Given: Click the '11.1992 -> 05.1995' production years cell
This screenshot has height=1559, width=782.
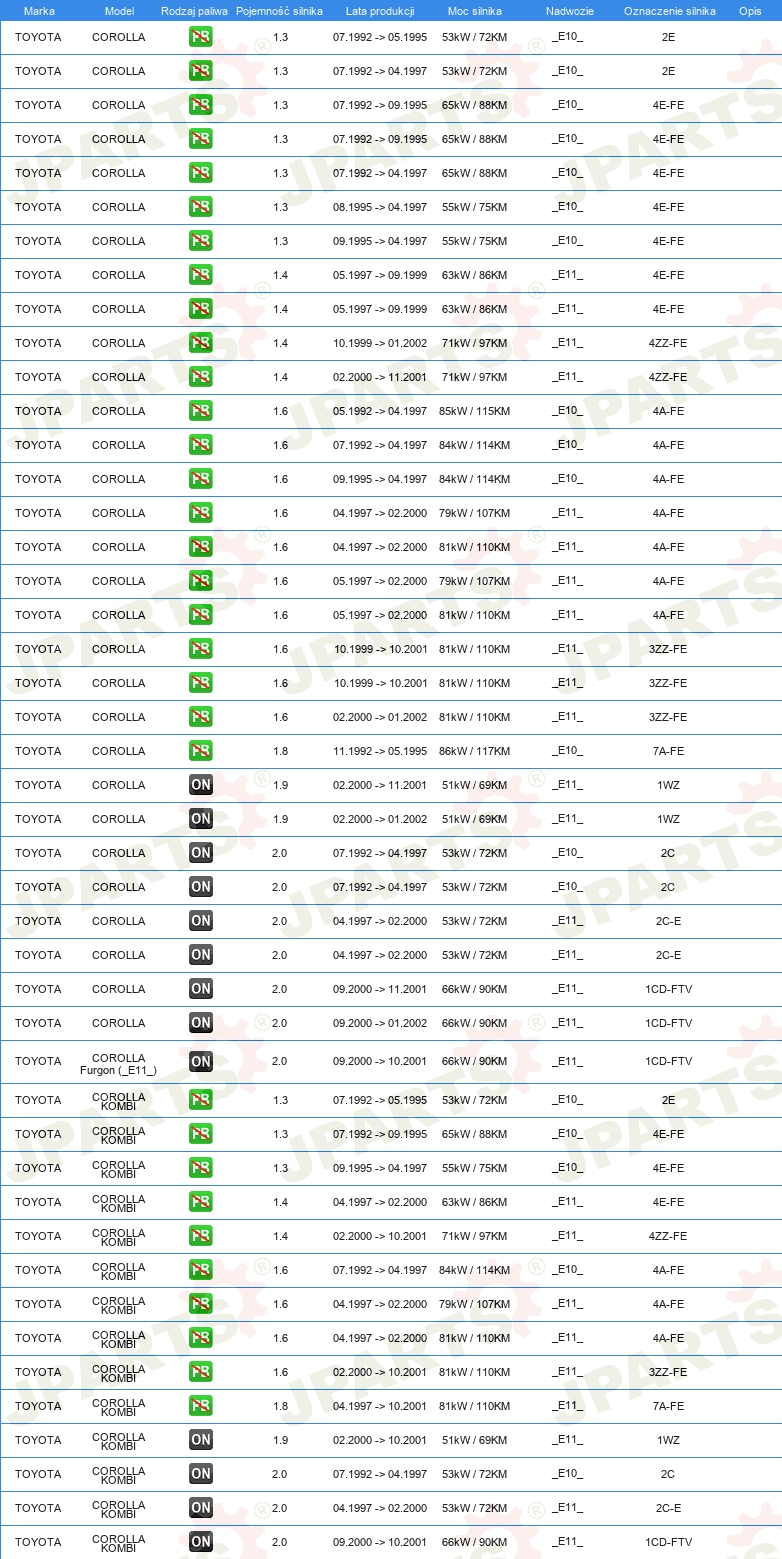Looking at the screenshot, I should tap(380, 751).
